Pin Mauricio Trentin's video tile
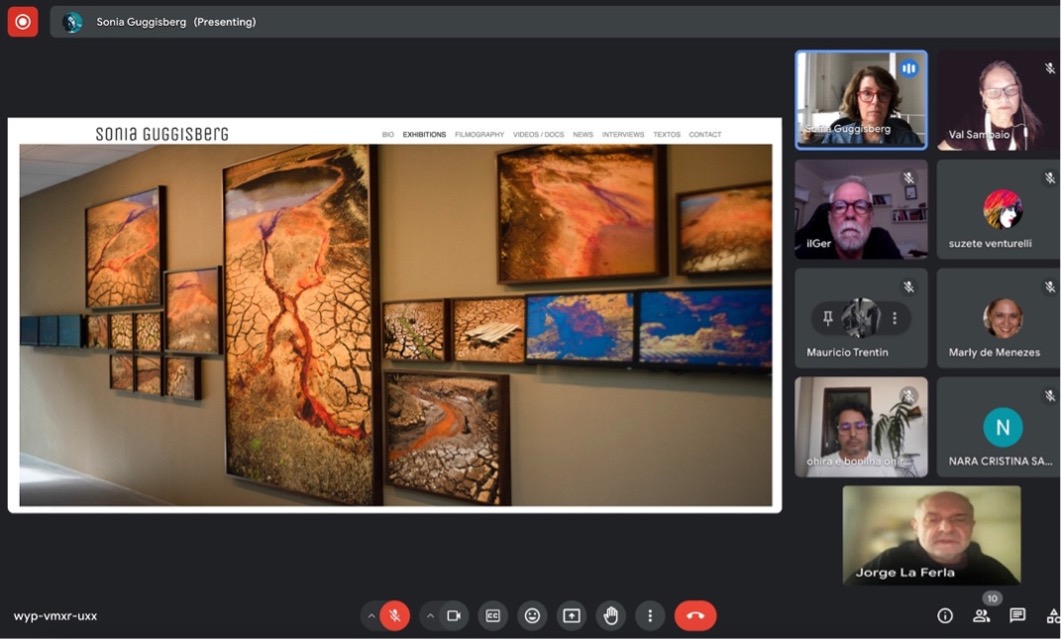Image resolution: width=1063 pixels, height=641 pixels. [828, 318]
